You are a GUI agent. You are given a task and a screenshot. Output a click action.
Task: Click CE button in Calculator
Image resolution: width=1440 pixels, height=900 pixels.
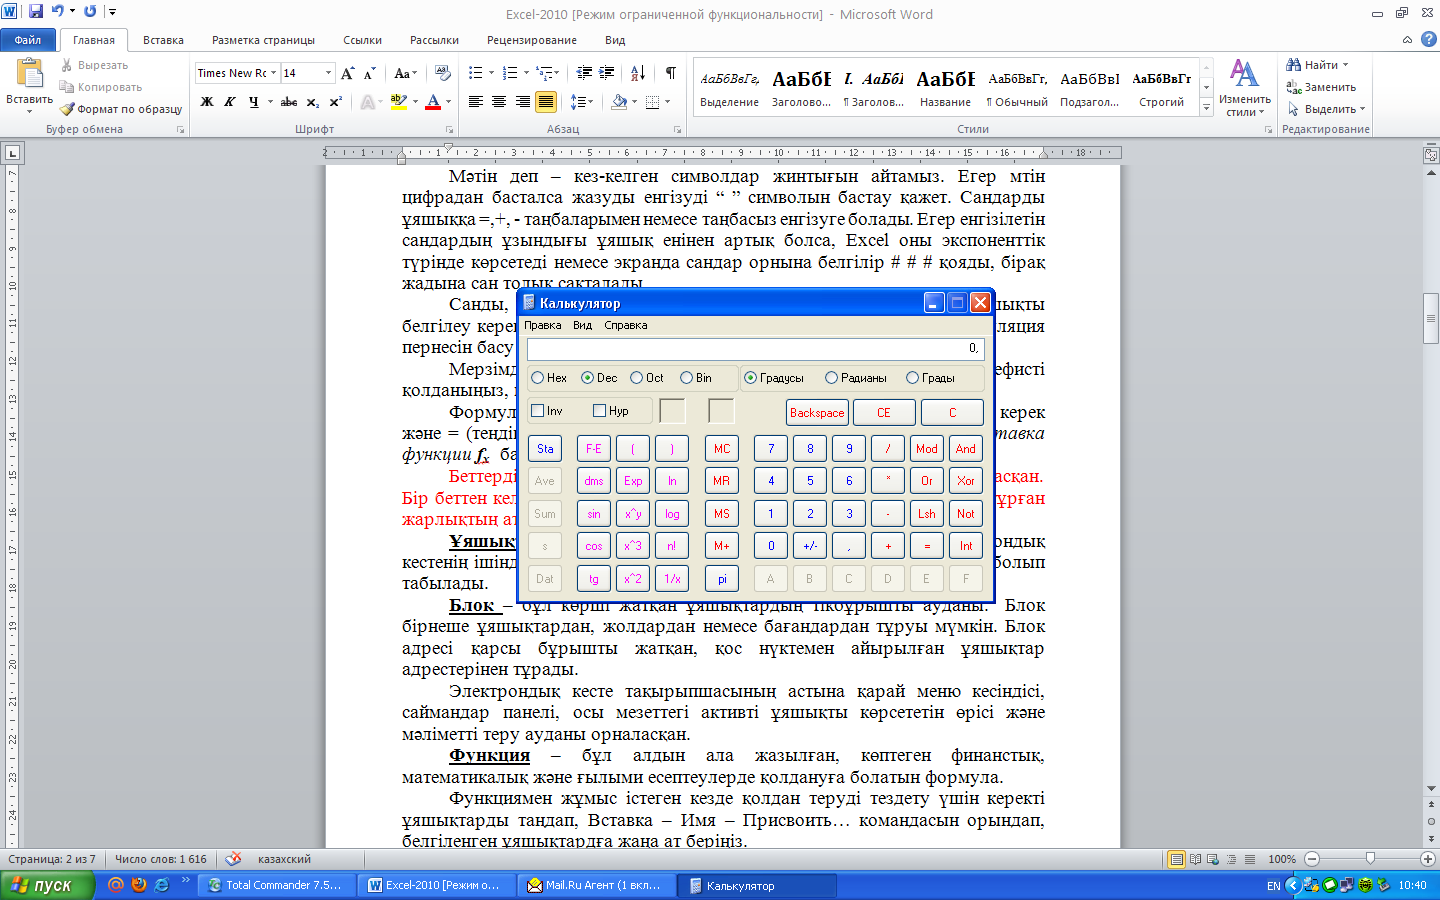click(884, 413)
